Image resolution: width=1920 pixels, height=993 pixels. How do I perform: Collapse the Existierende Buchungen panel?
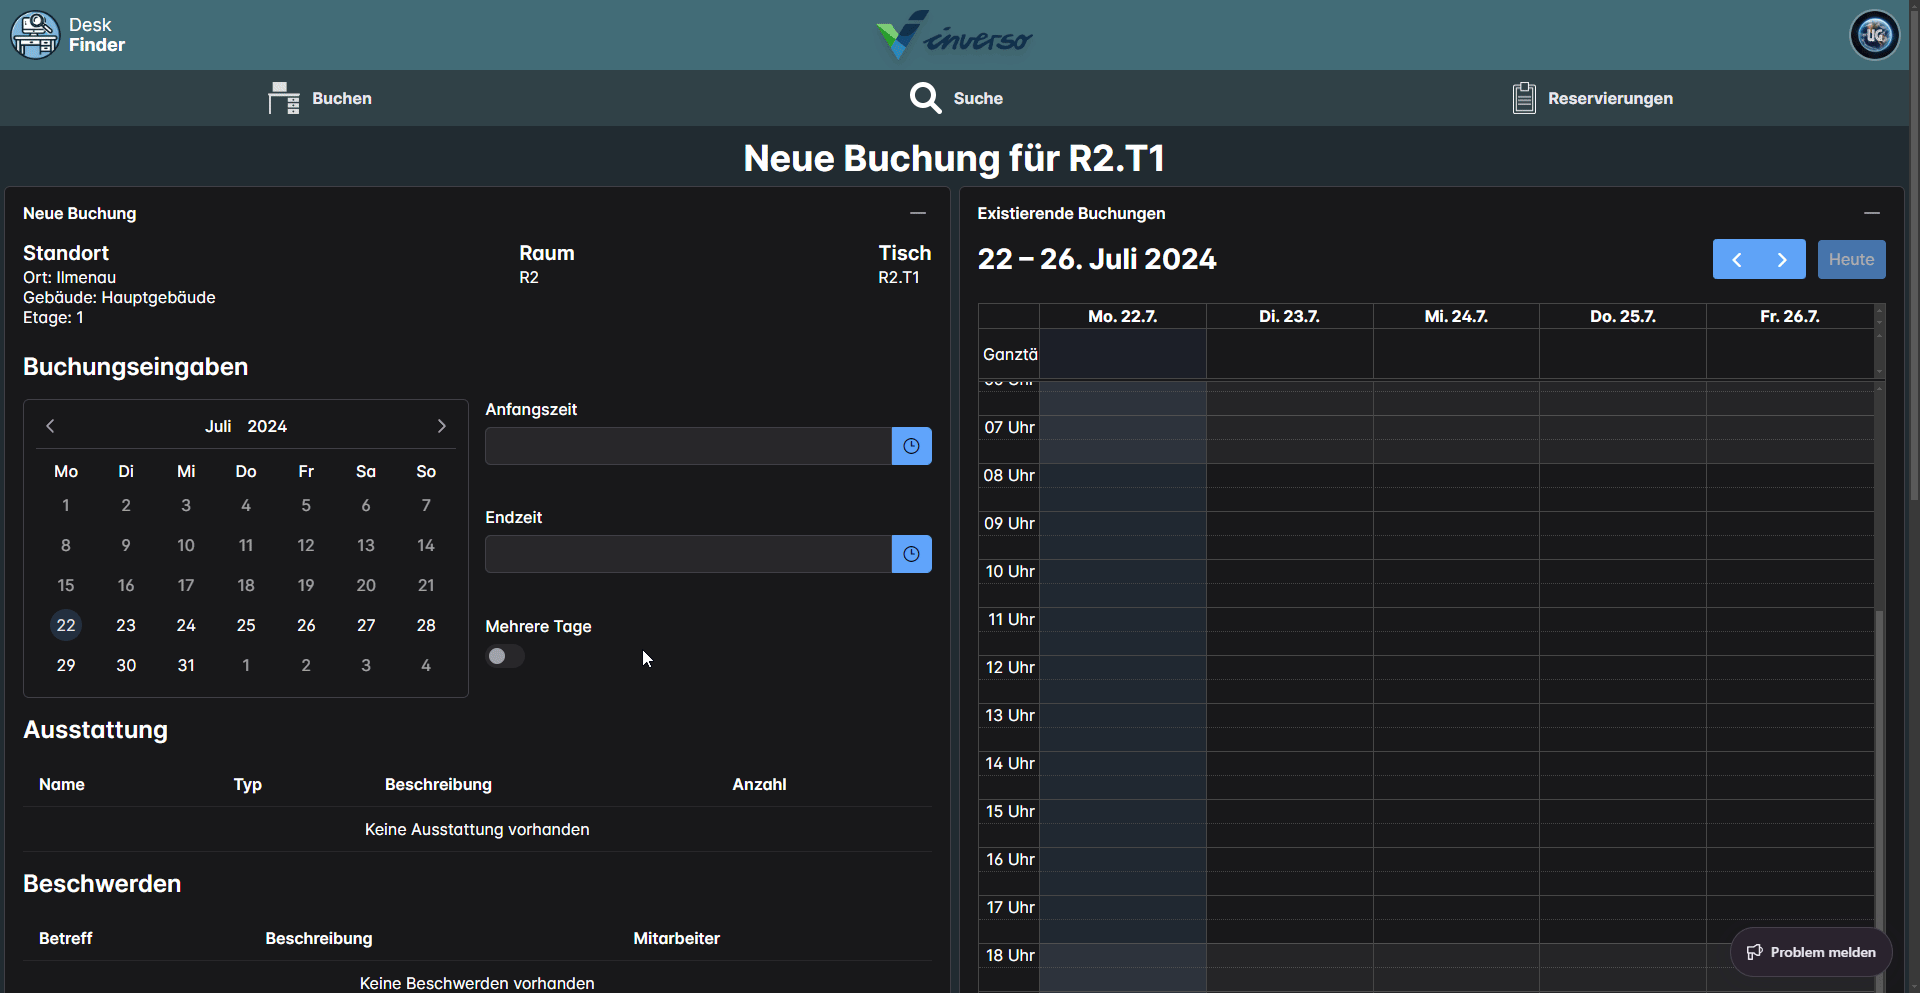coord(1872,213)
